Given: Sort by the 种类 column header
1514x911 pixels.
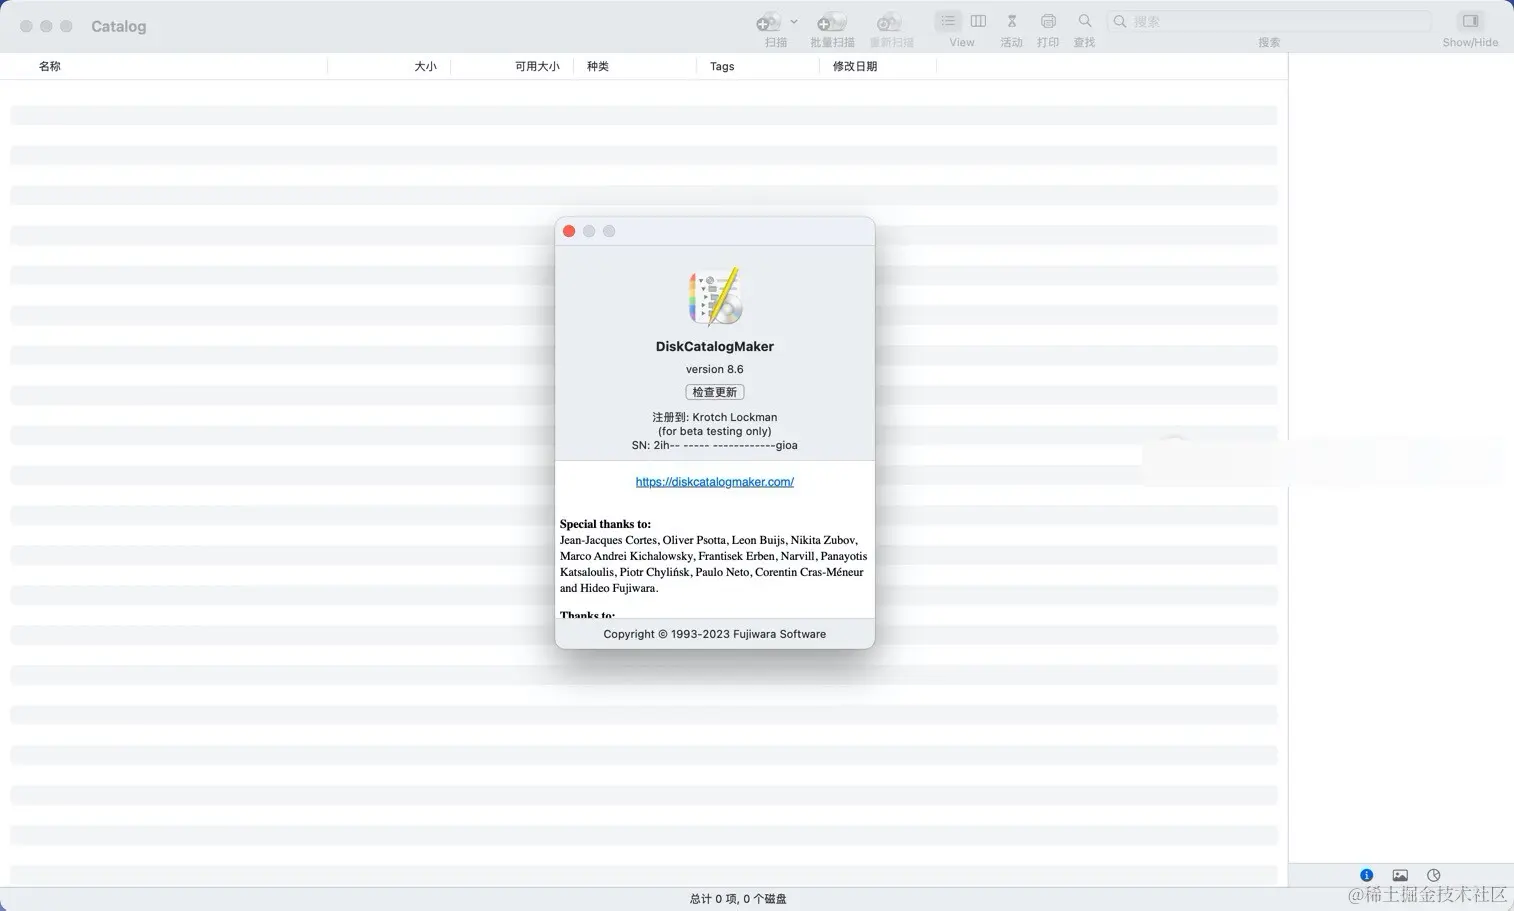Looking at the screenshot, I should click(x=598, y=66).
